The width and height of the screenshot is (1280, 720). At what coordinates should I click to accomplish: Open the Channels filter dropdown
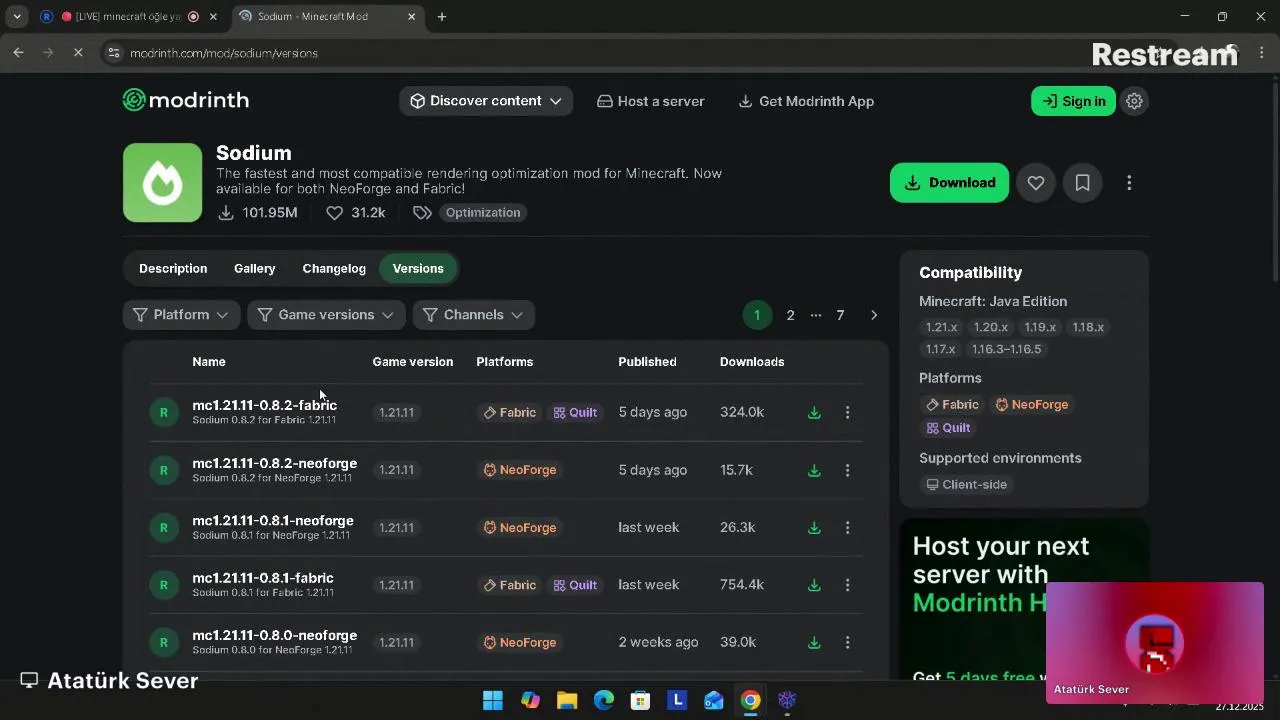[x=473, y=315]
